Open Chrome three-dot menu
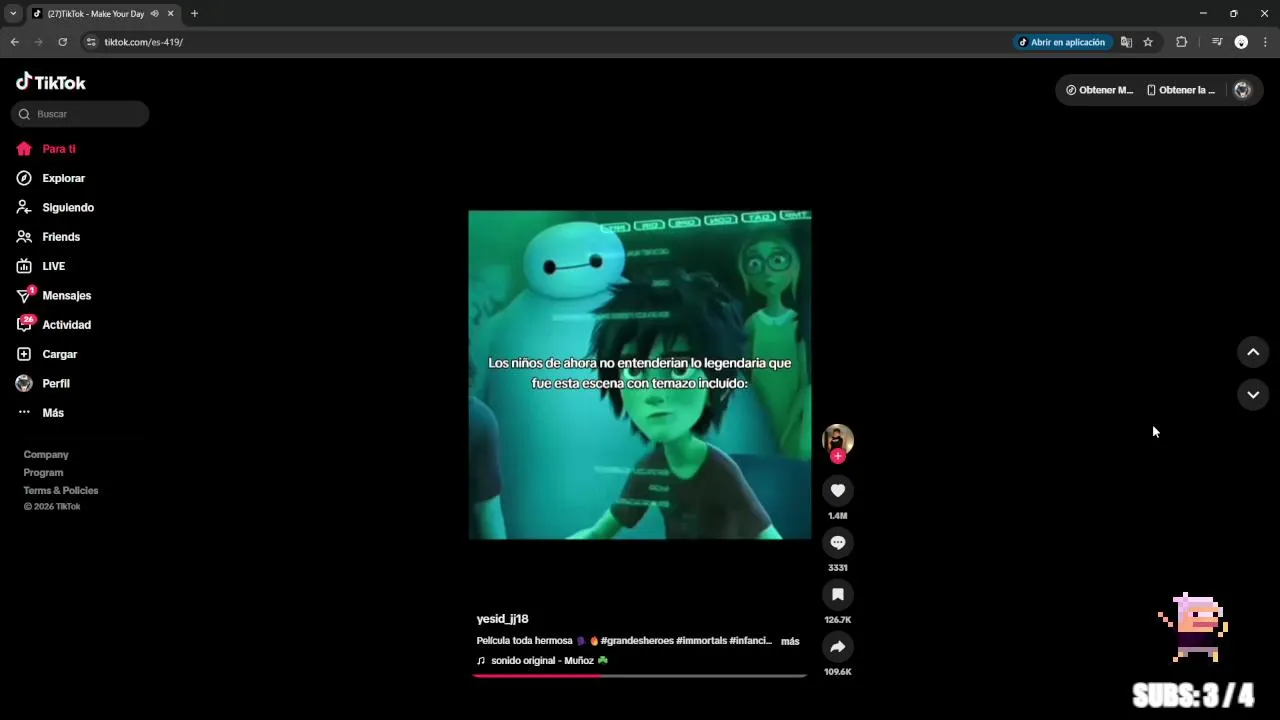 click(1265, 42)
